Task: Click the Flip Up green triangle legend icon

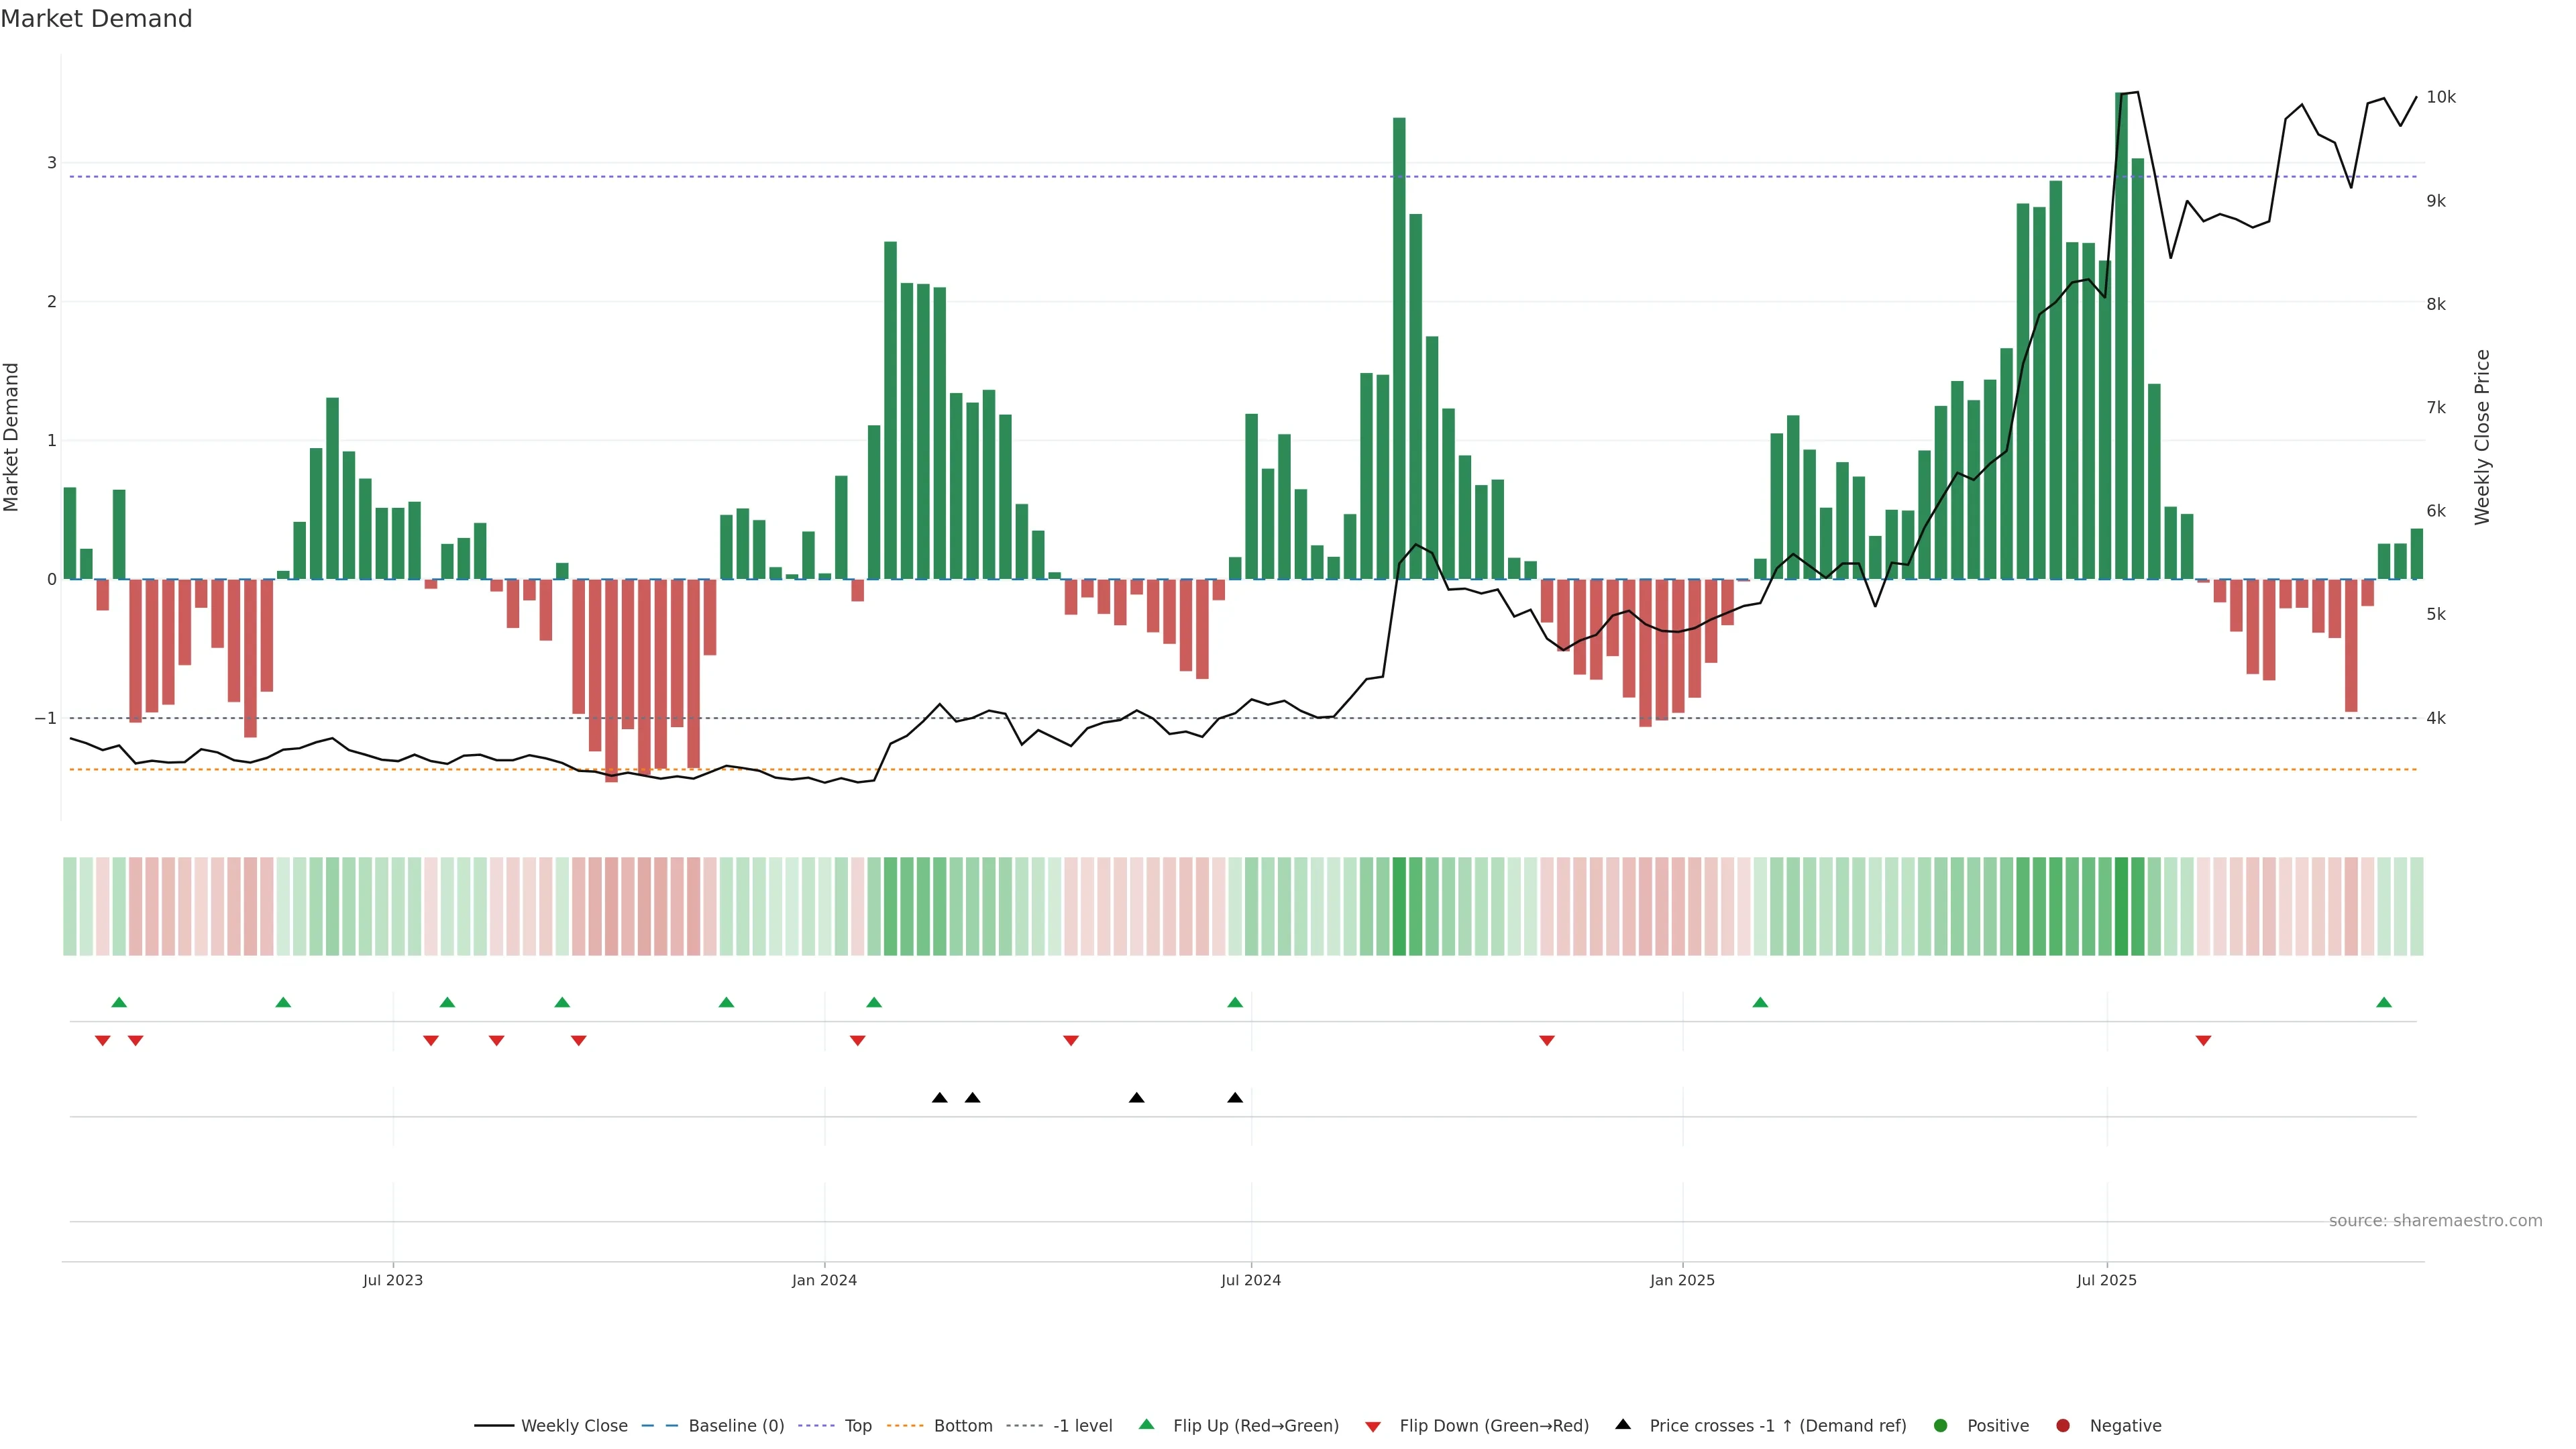Action: click(1147, 1424)
